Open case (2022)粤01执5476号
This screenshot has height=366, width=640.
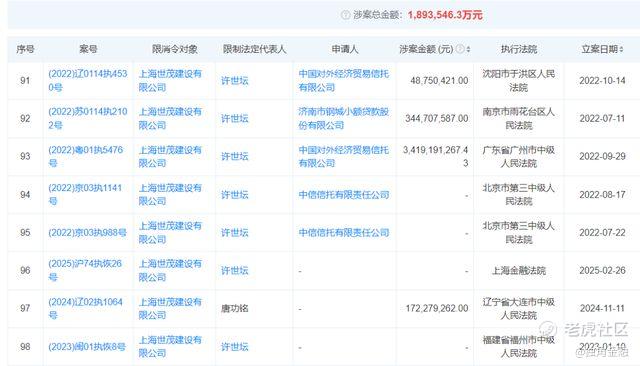click(85, 156)
